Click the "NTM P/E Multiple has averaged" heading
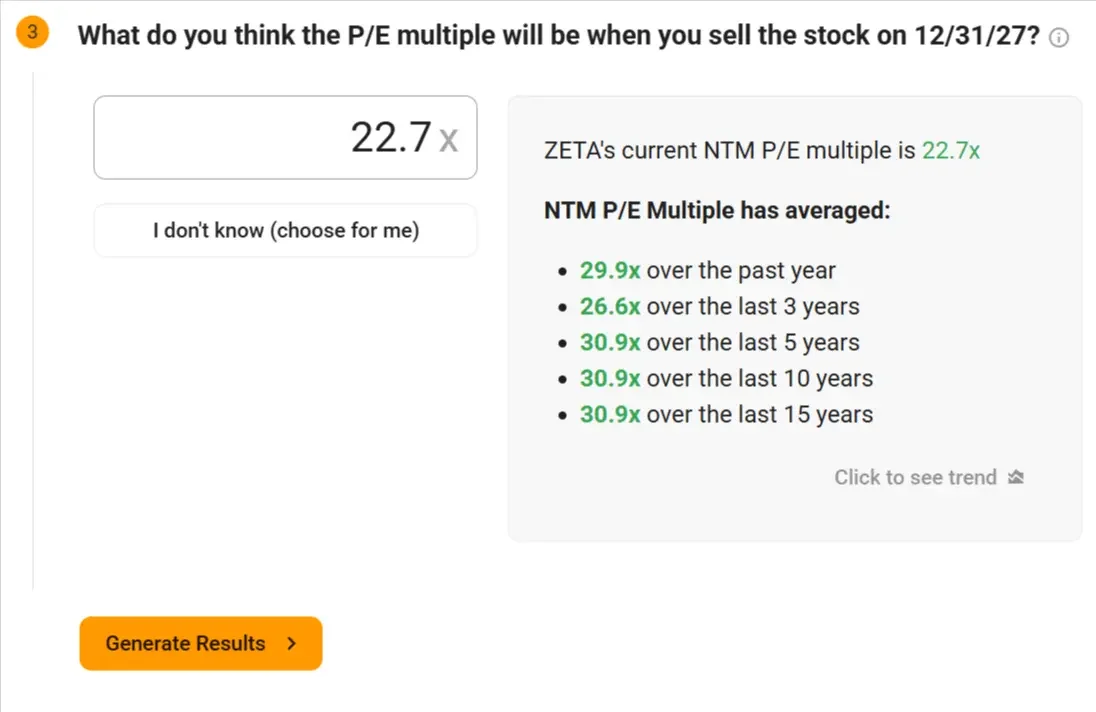Image resolution: width=1096 pixels, height=712 pixels. click(717, 210)
